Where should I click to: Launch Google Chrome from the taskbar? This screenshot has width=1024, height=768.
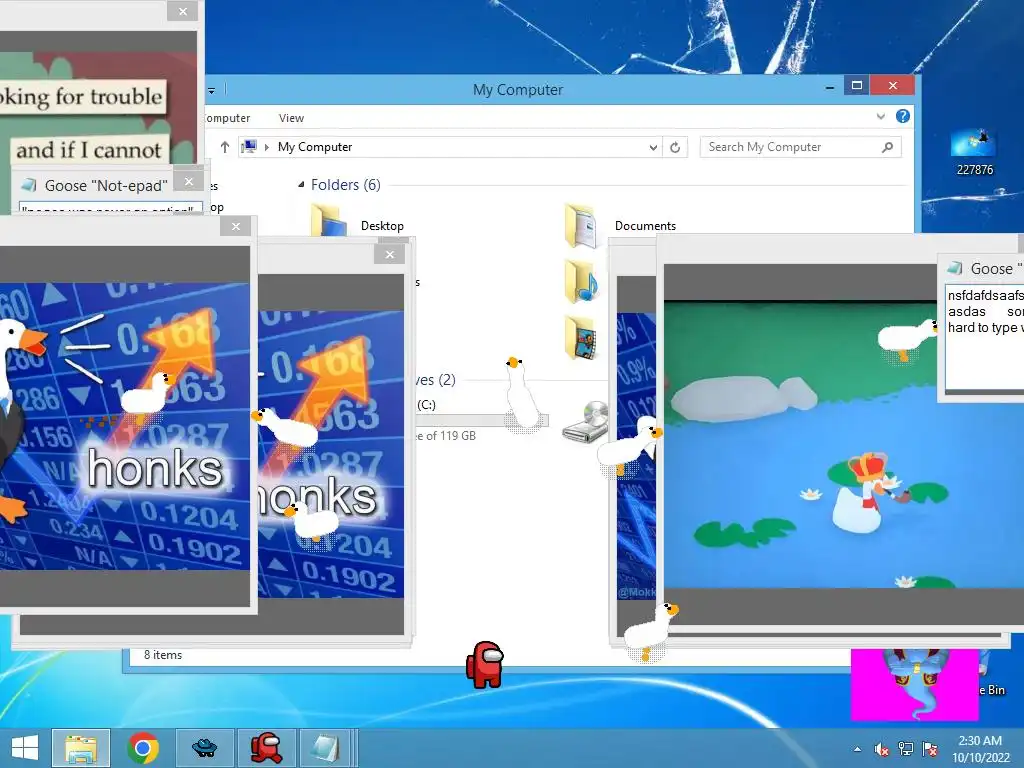point(143,748)
